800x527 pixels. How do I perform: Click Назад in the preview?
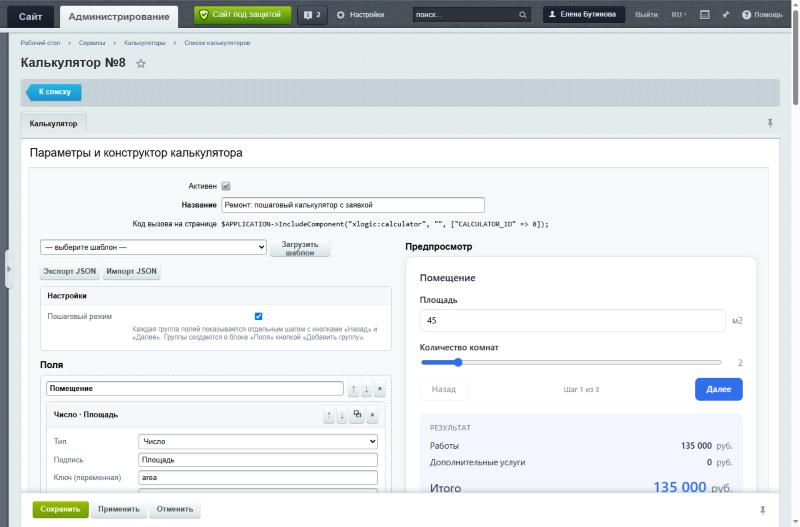click(443, 389)
